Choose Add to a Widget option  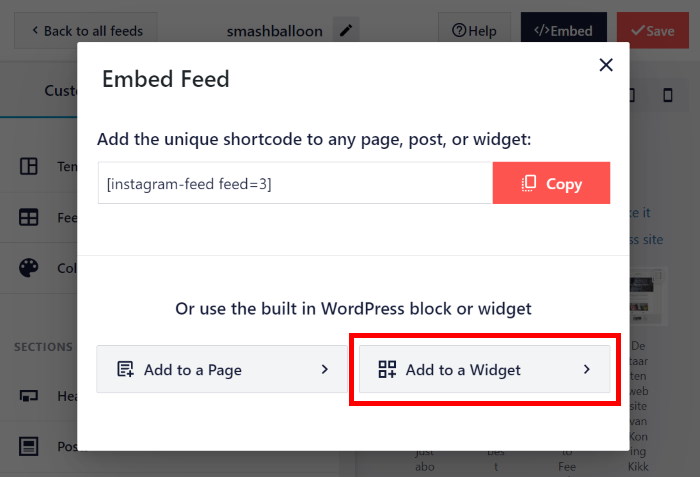484,370
